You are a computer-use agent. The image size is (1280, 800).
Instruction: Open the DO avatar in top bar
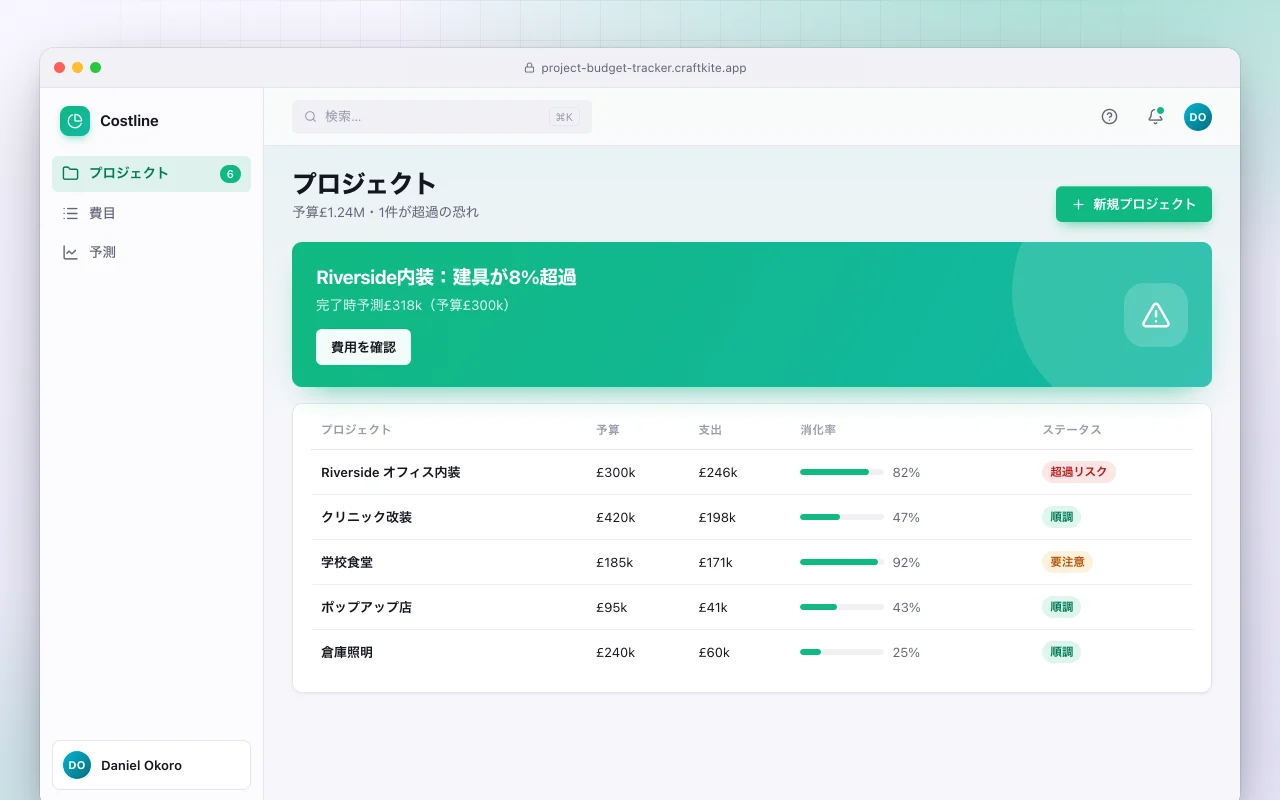click(x=1198, y=117)
